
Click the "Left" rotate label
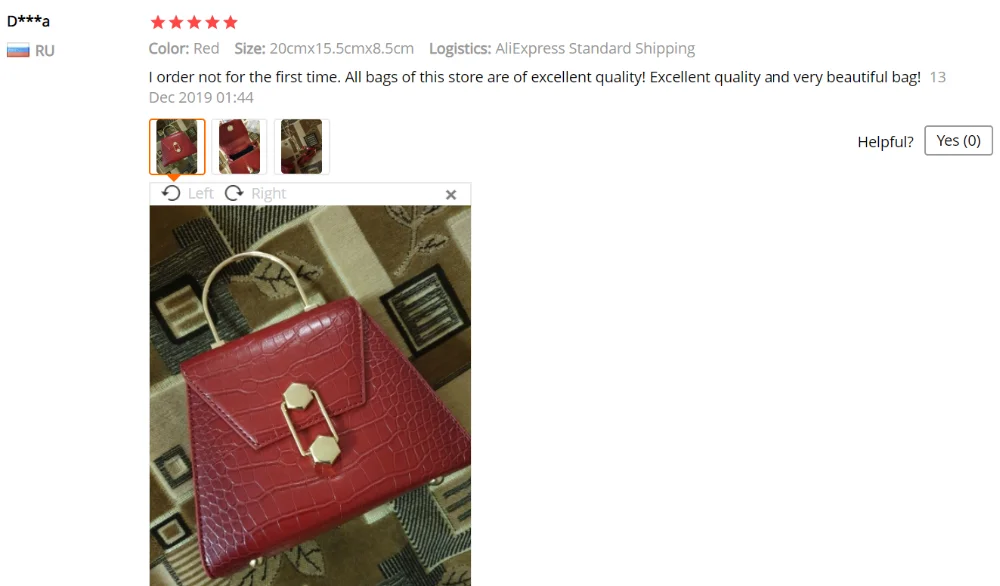click(x=200, y=193)
